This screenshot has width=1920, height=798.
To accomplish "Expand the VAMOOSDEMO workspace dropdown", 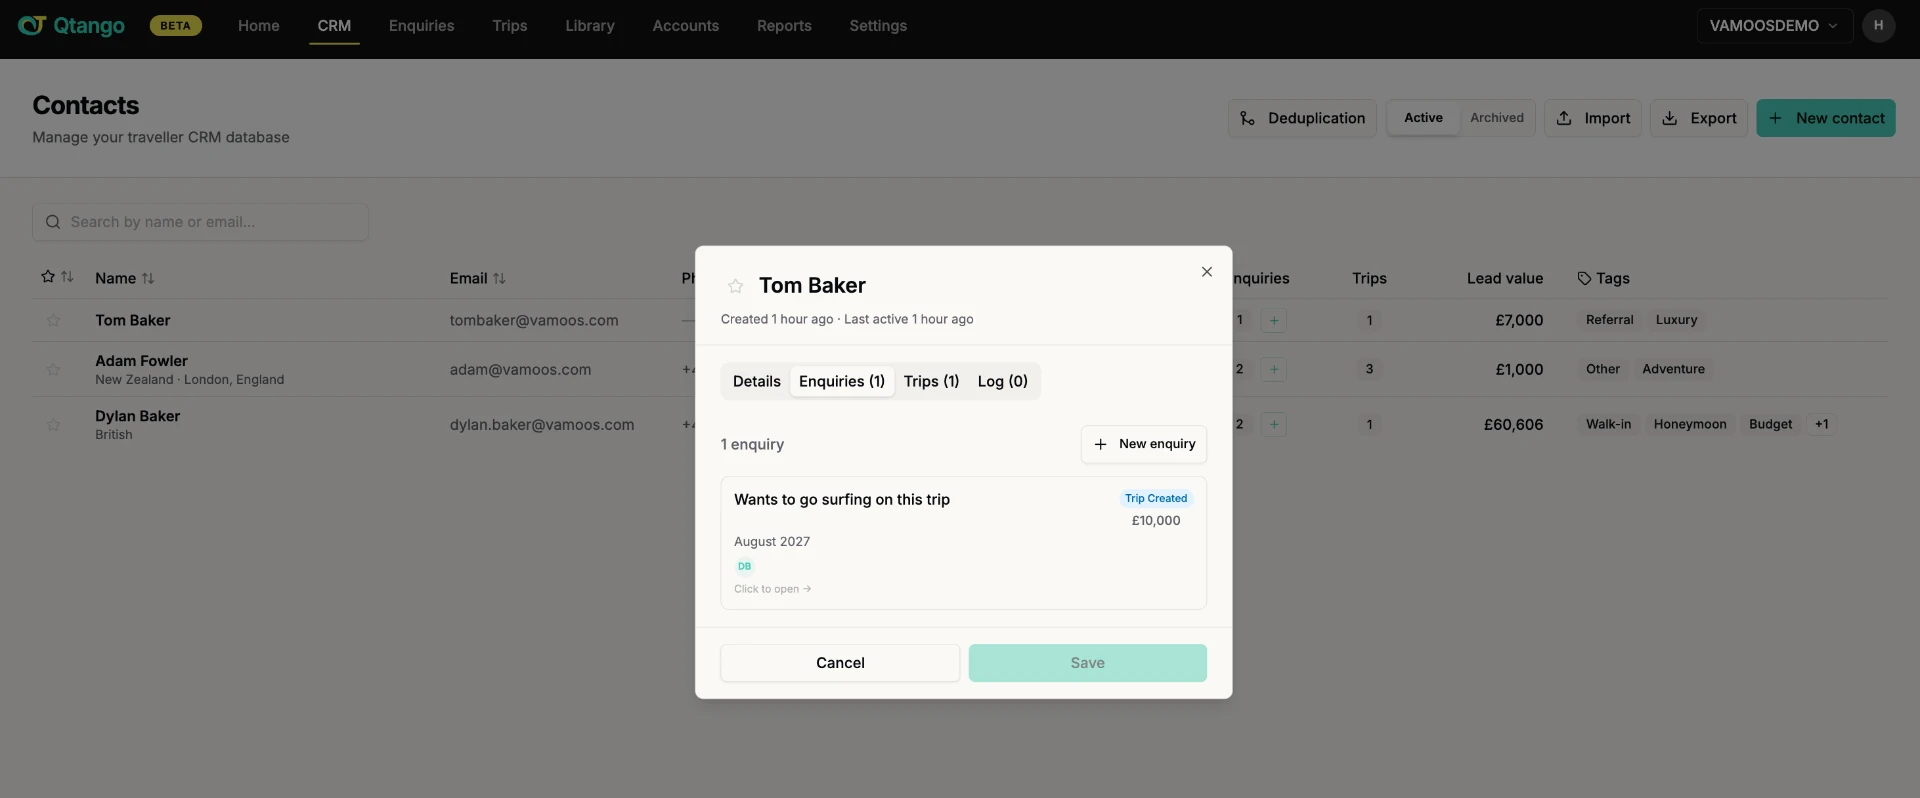I will [x=1774, y=25].
